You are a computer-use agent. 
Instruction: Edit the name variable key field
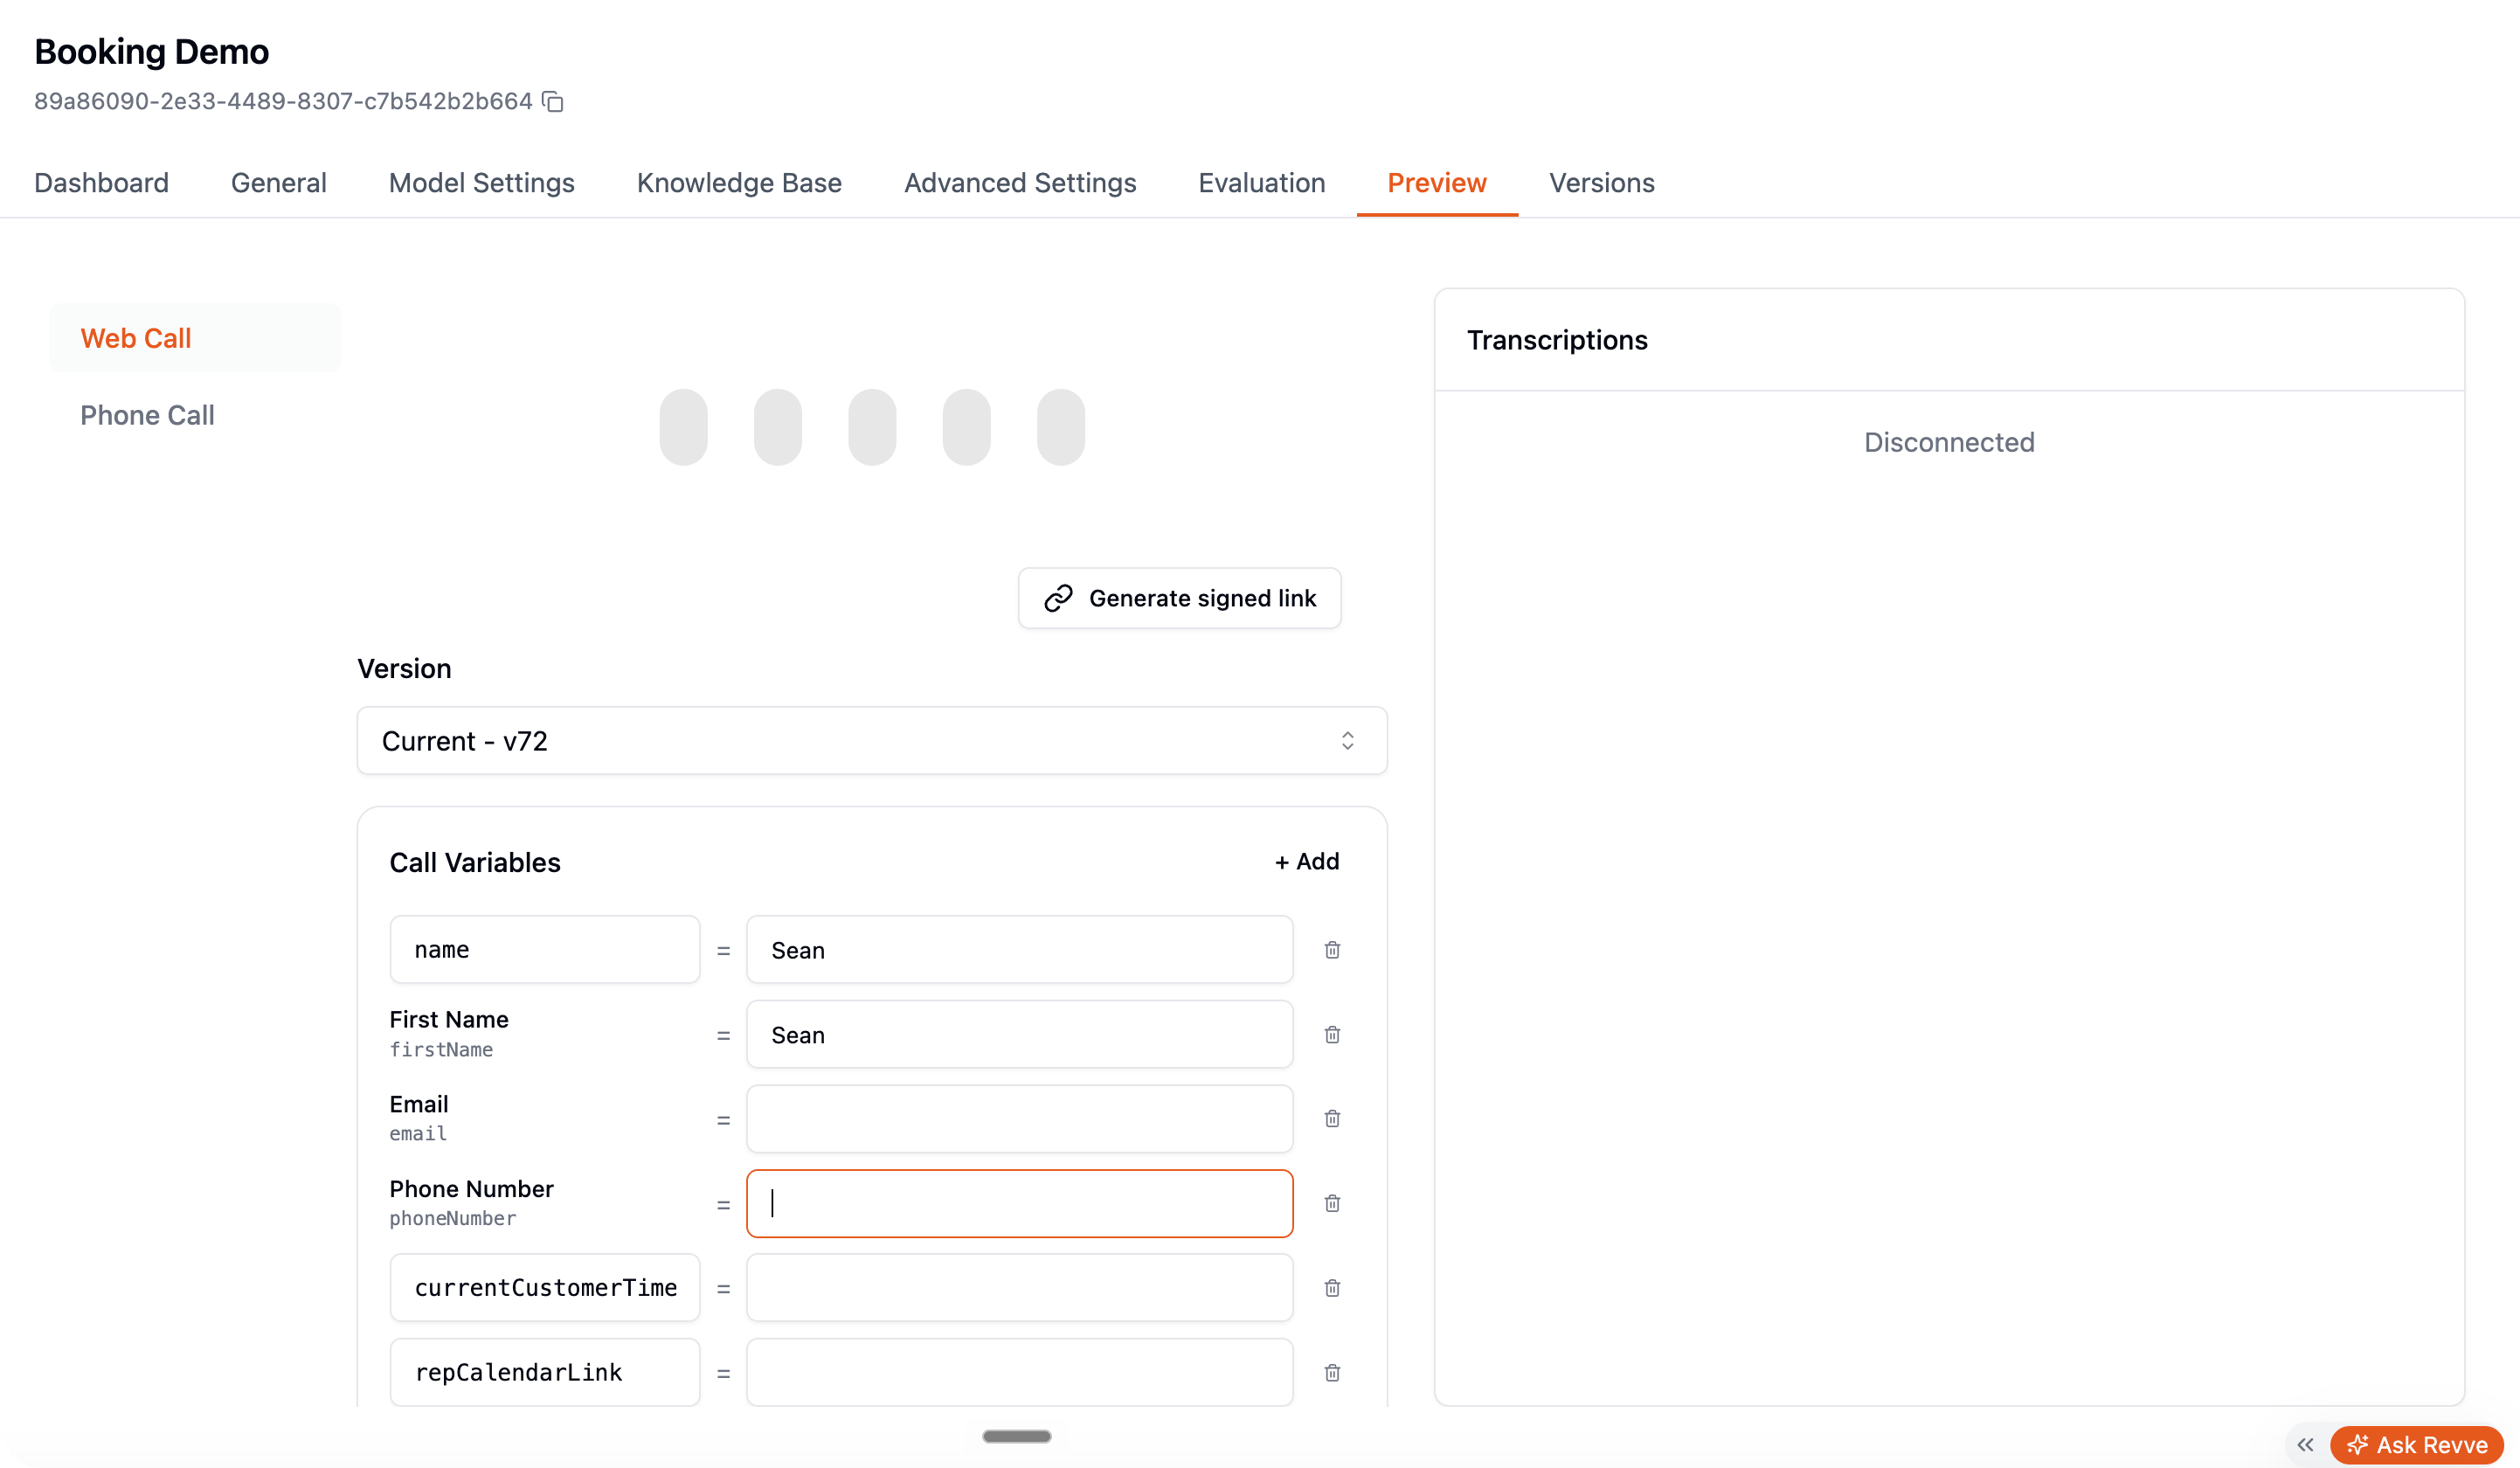point(544,949)
